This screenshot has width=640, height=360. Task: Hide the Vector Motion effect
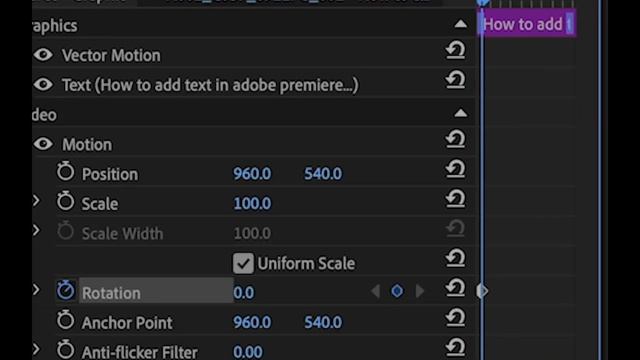click(43, 55)
